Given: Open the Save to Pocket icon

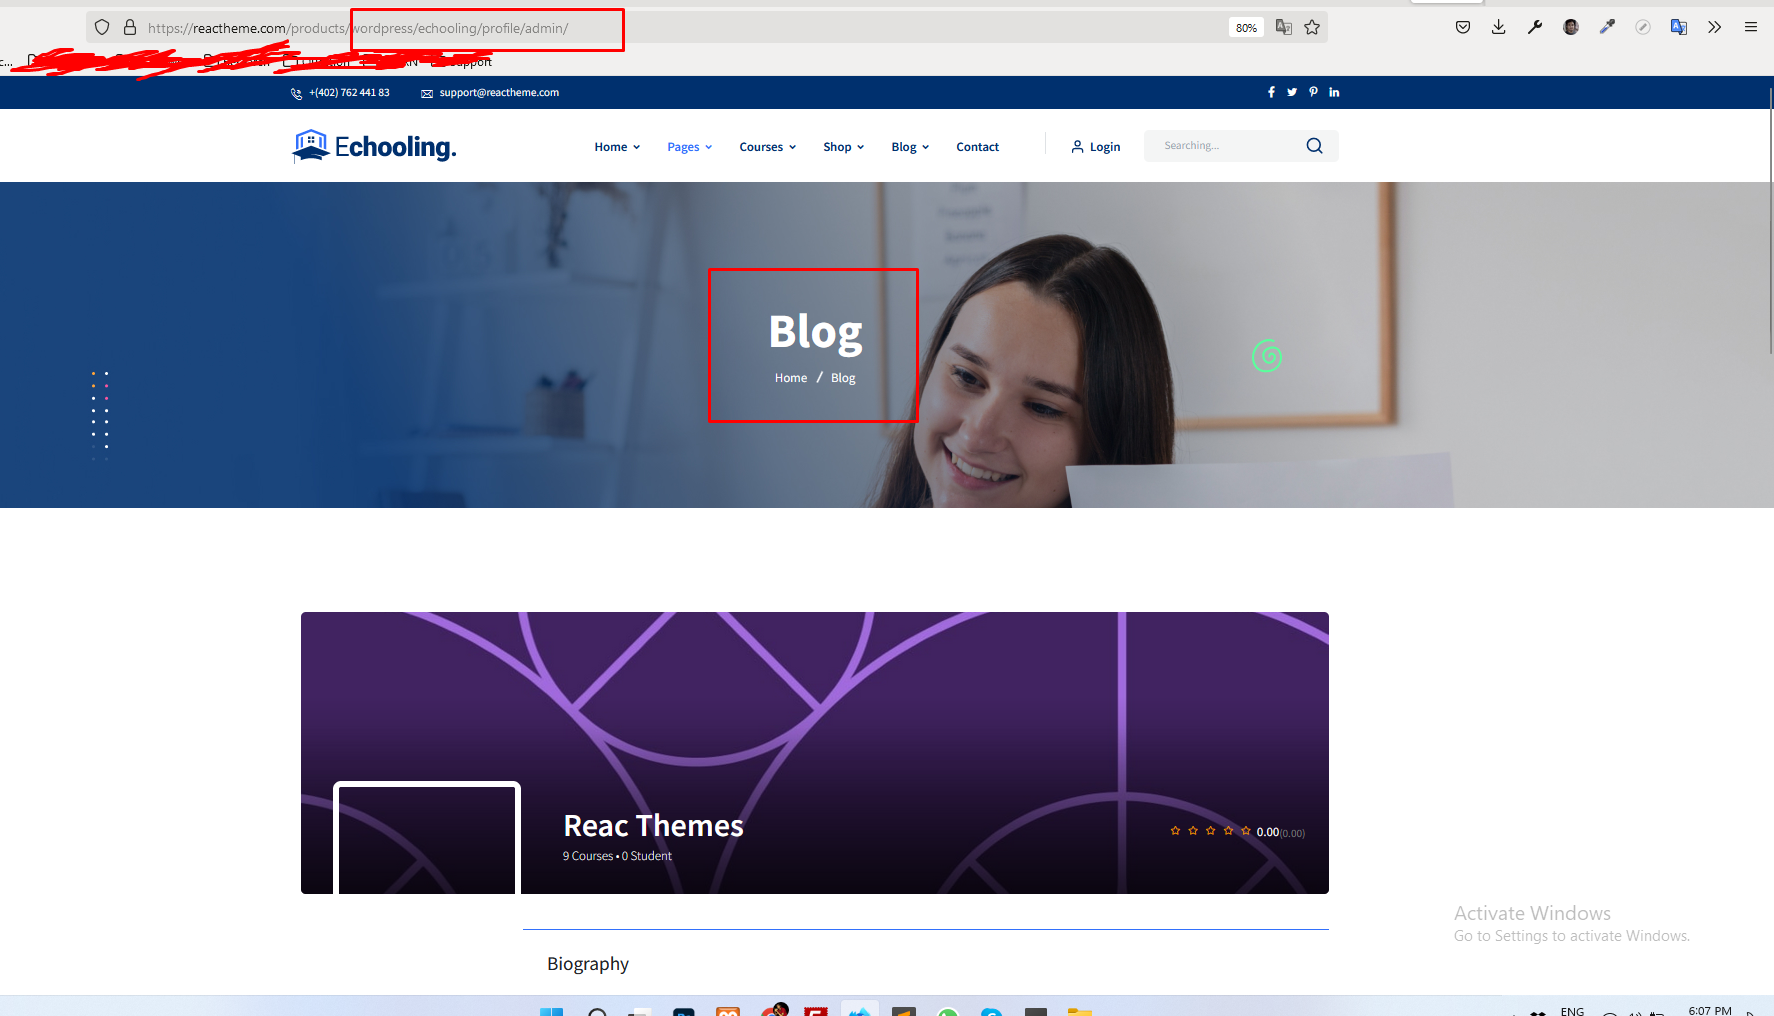Looking at the screenshot, I should tap(1463, 27).
